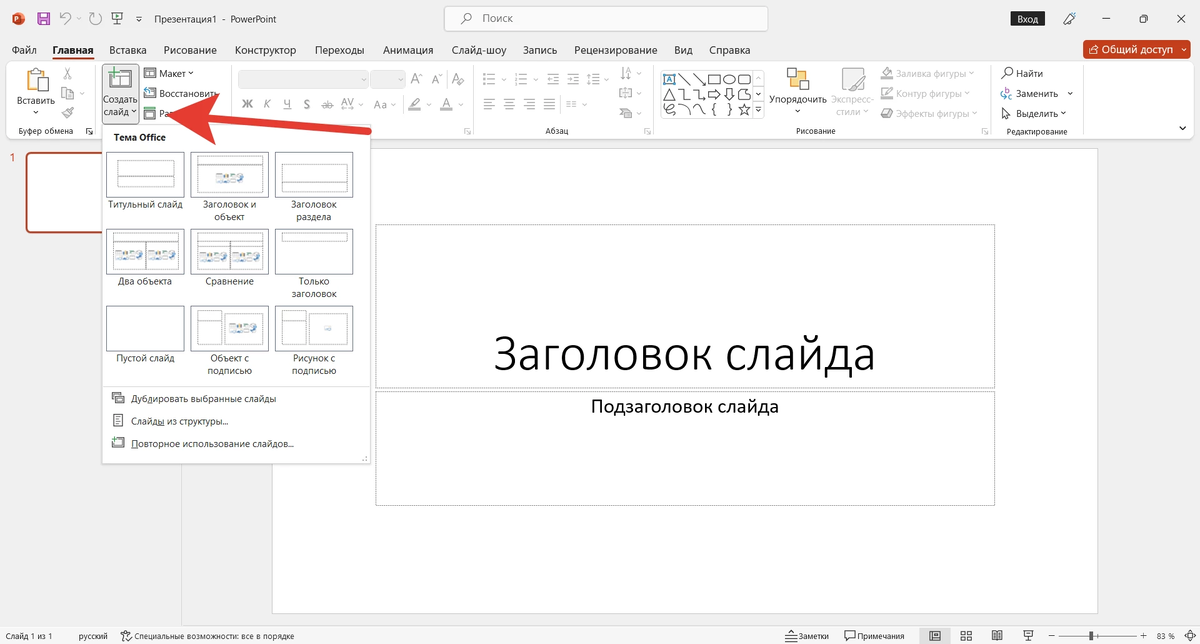Toggle strikethrough formatting
This screenshot has width=1200, height=644.
(x=326, y=104)
